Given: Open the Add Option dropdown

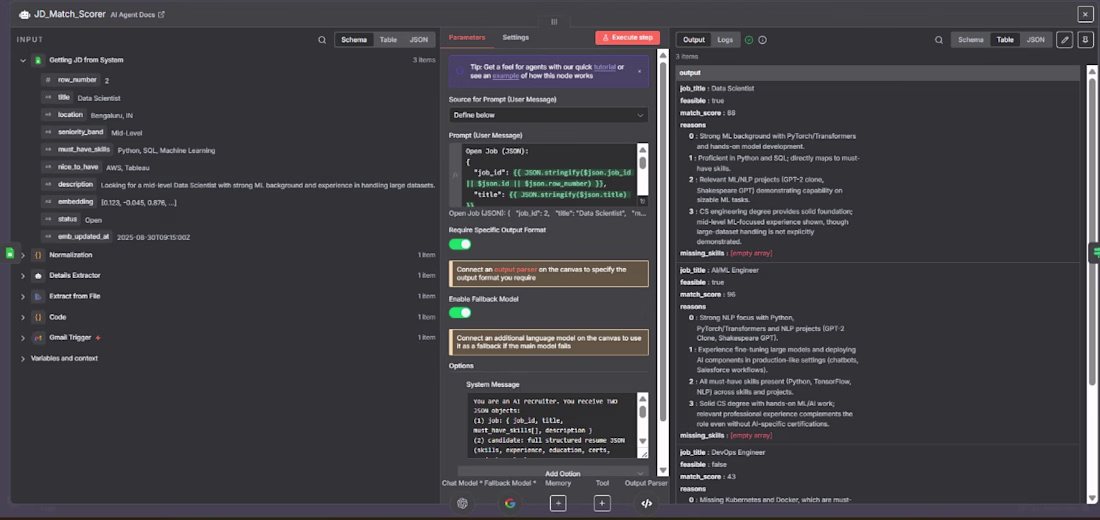Looking at the screenshot, I should tap(553, 472).
